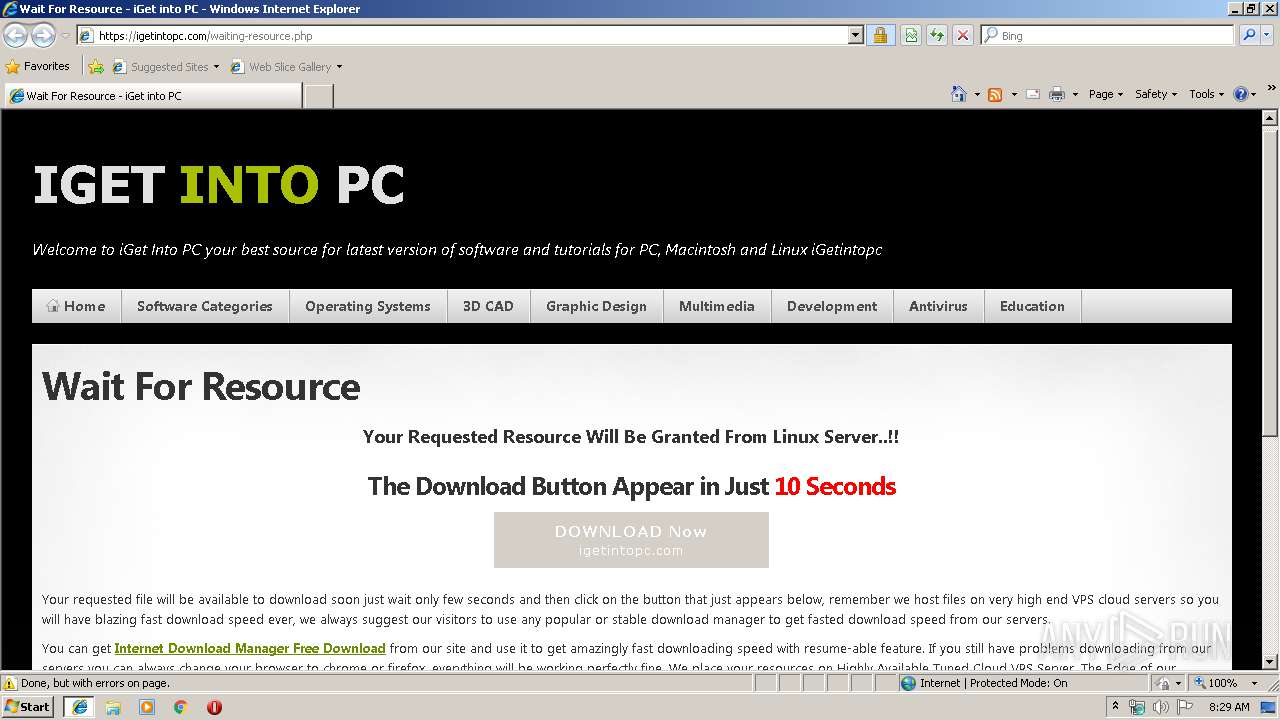1280x720 pixels.
Task: Expand feeds dropdown arrow
Action: point(1013,94)
